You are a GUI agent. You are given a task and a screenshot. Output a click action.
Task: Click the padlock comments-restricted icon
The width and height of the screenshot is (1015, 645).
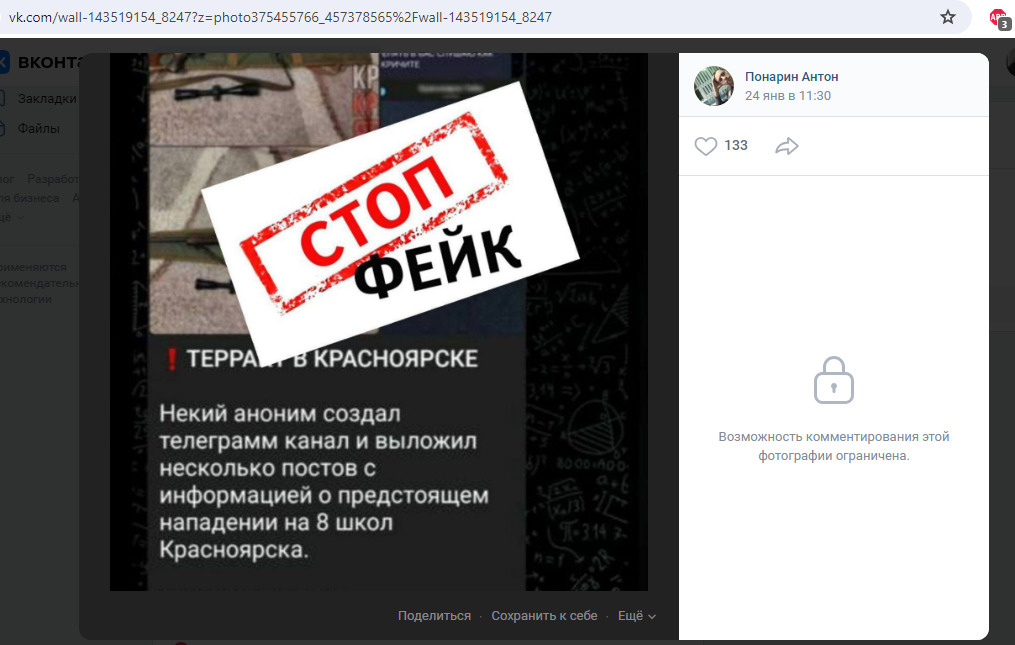[x=834, y=380]
